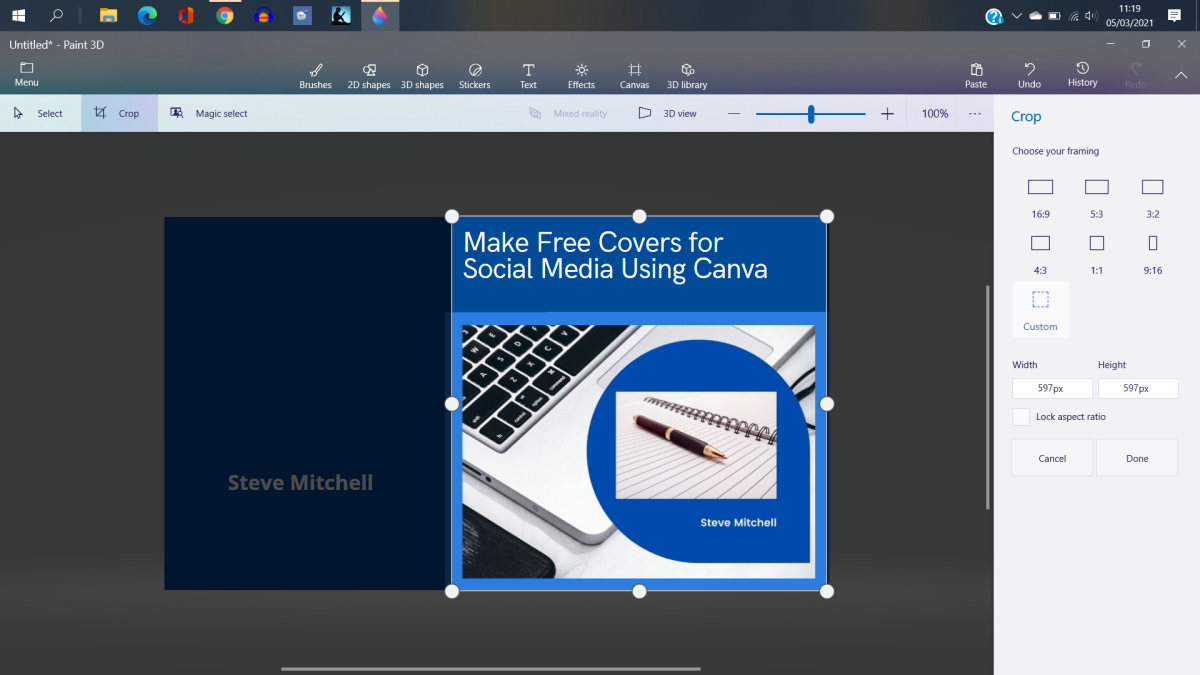1200x675 pixels.
Task: Switch to the Select tab
Action: (x=40, y=113)
